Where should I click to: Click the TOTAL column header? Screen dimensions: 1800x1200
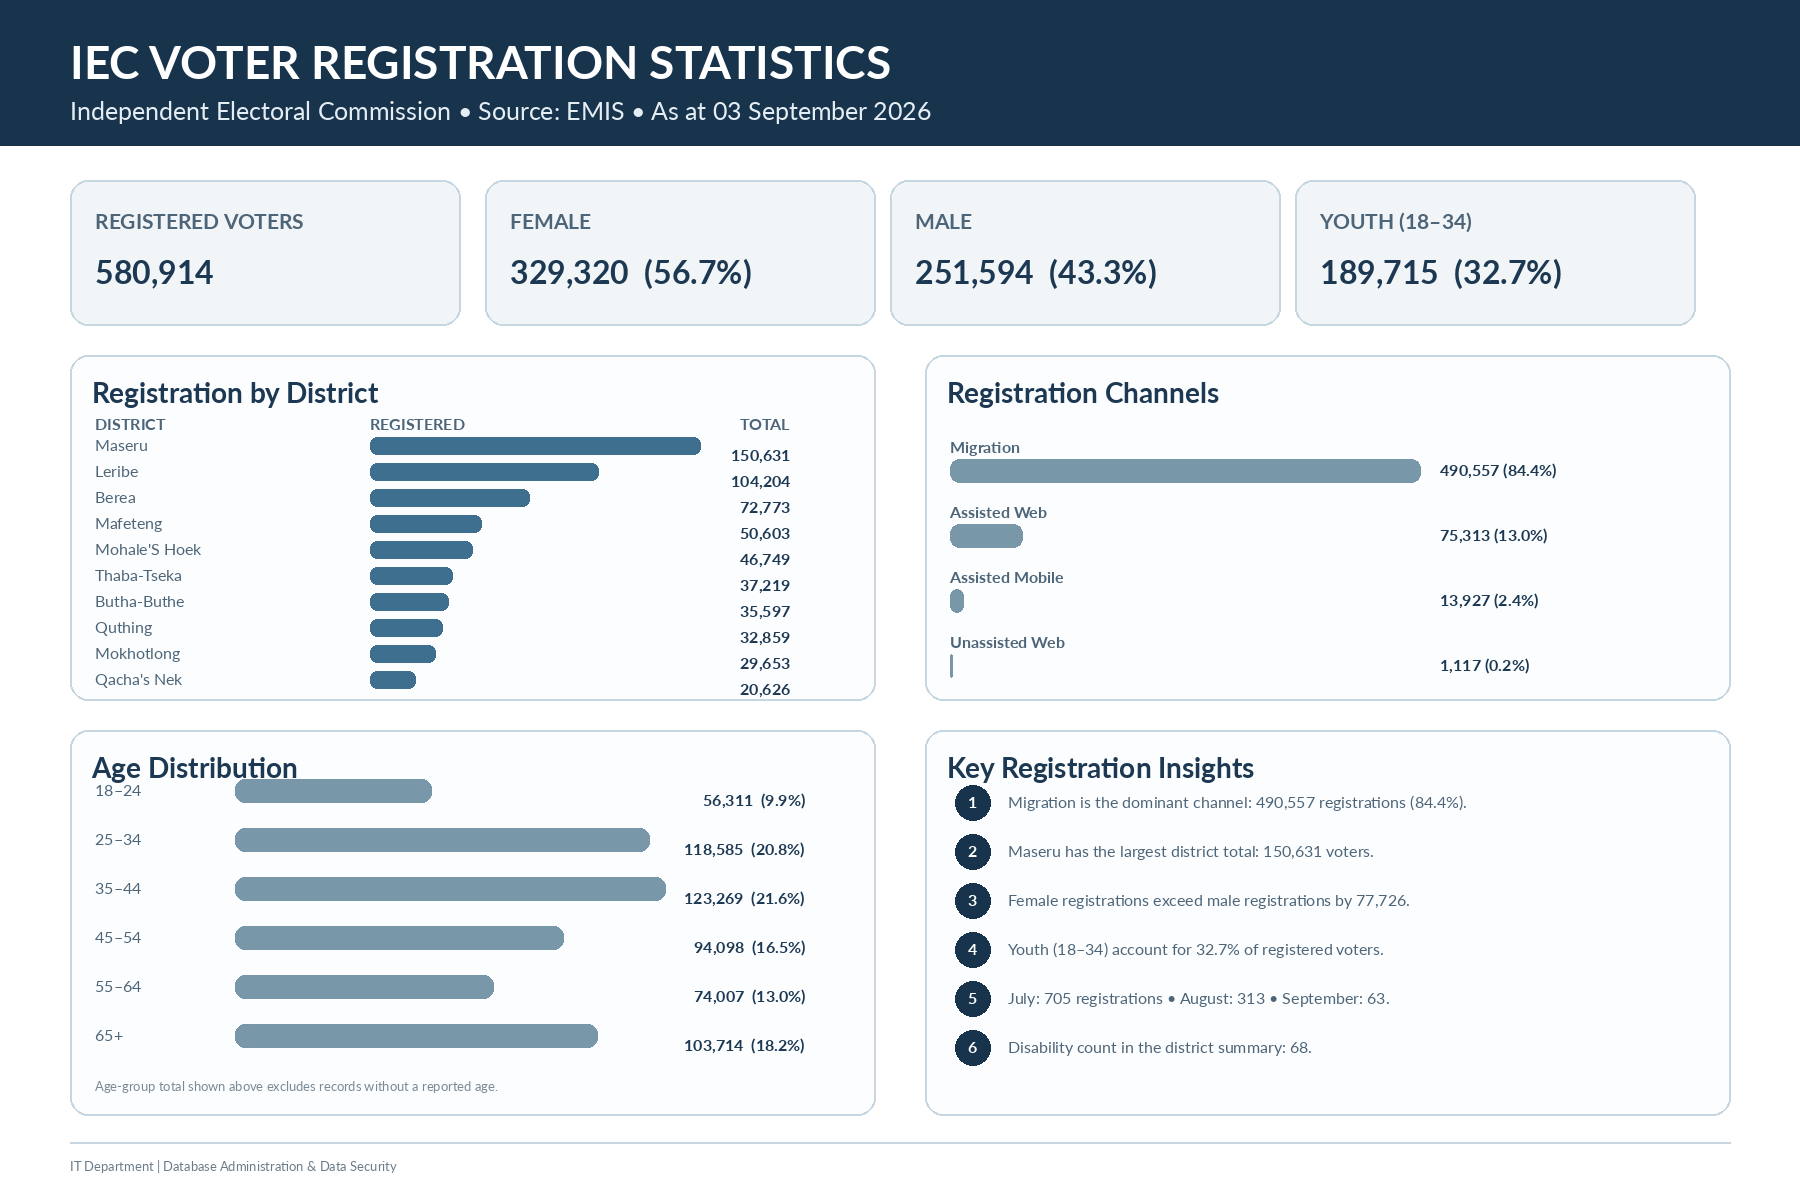764,425
